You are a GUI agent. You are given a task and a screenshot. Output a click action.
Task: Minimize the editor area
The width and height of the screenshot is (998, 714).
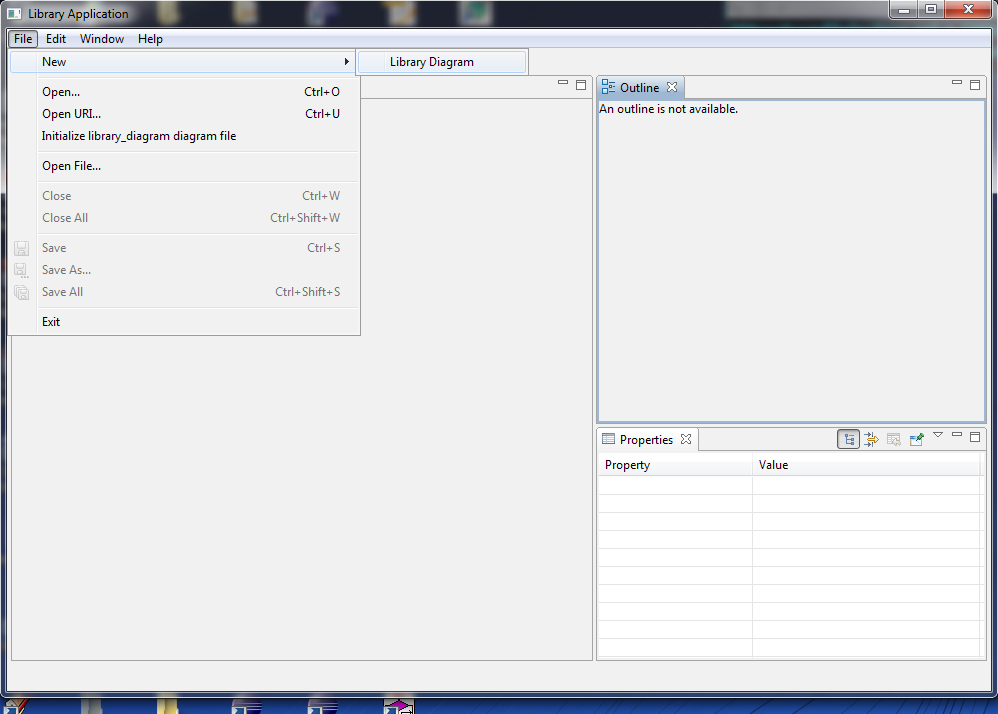pos(563,83)
